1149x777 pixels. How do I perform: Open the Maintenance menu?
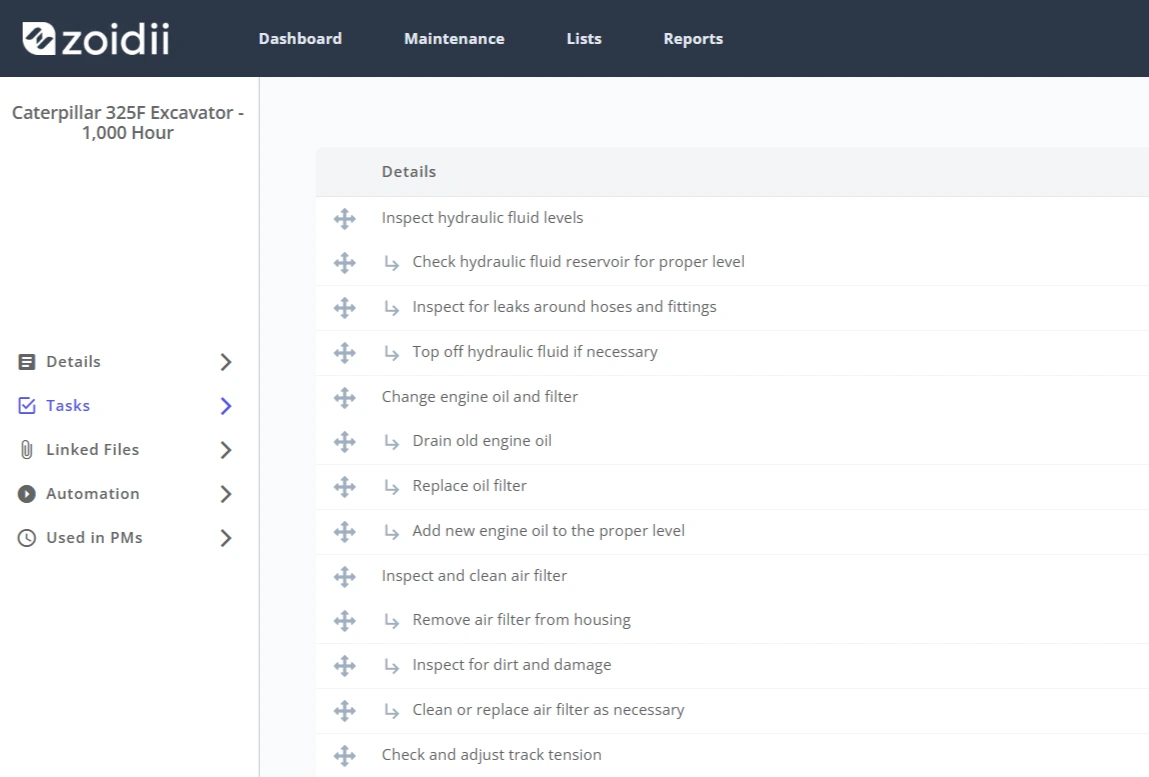454,39
